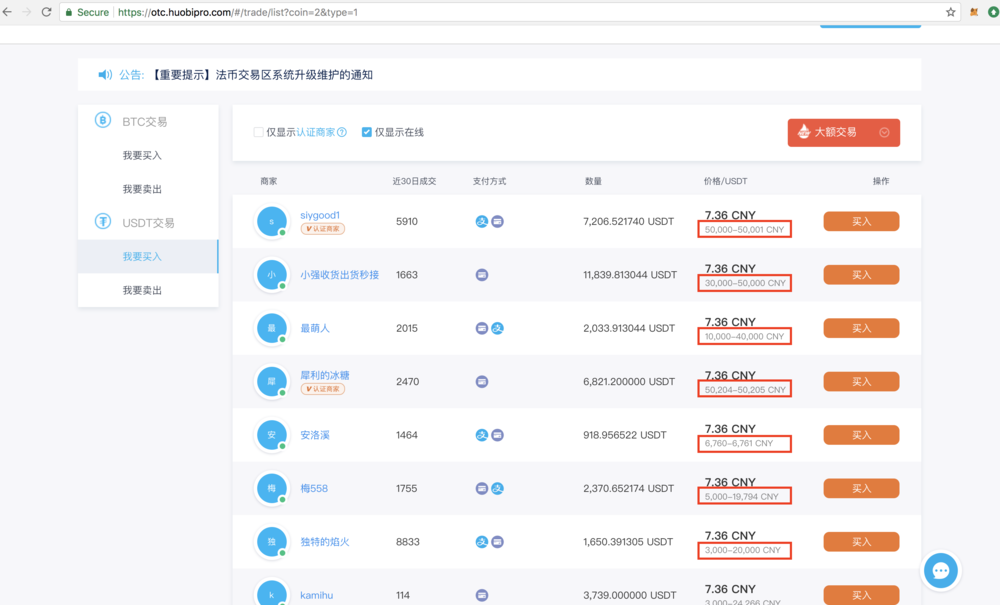Viewport: 1000px width, 605px height.
Task: Select the Bitcoin icon next to BTC交易
Action: pos(101,120)
